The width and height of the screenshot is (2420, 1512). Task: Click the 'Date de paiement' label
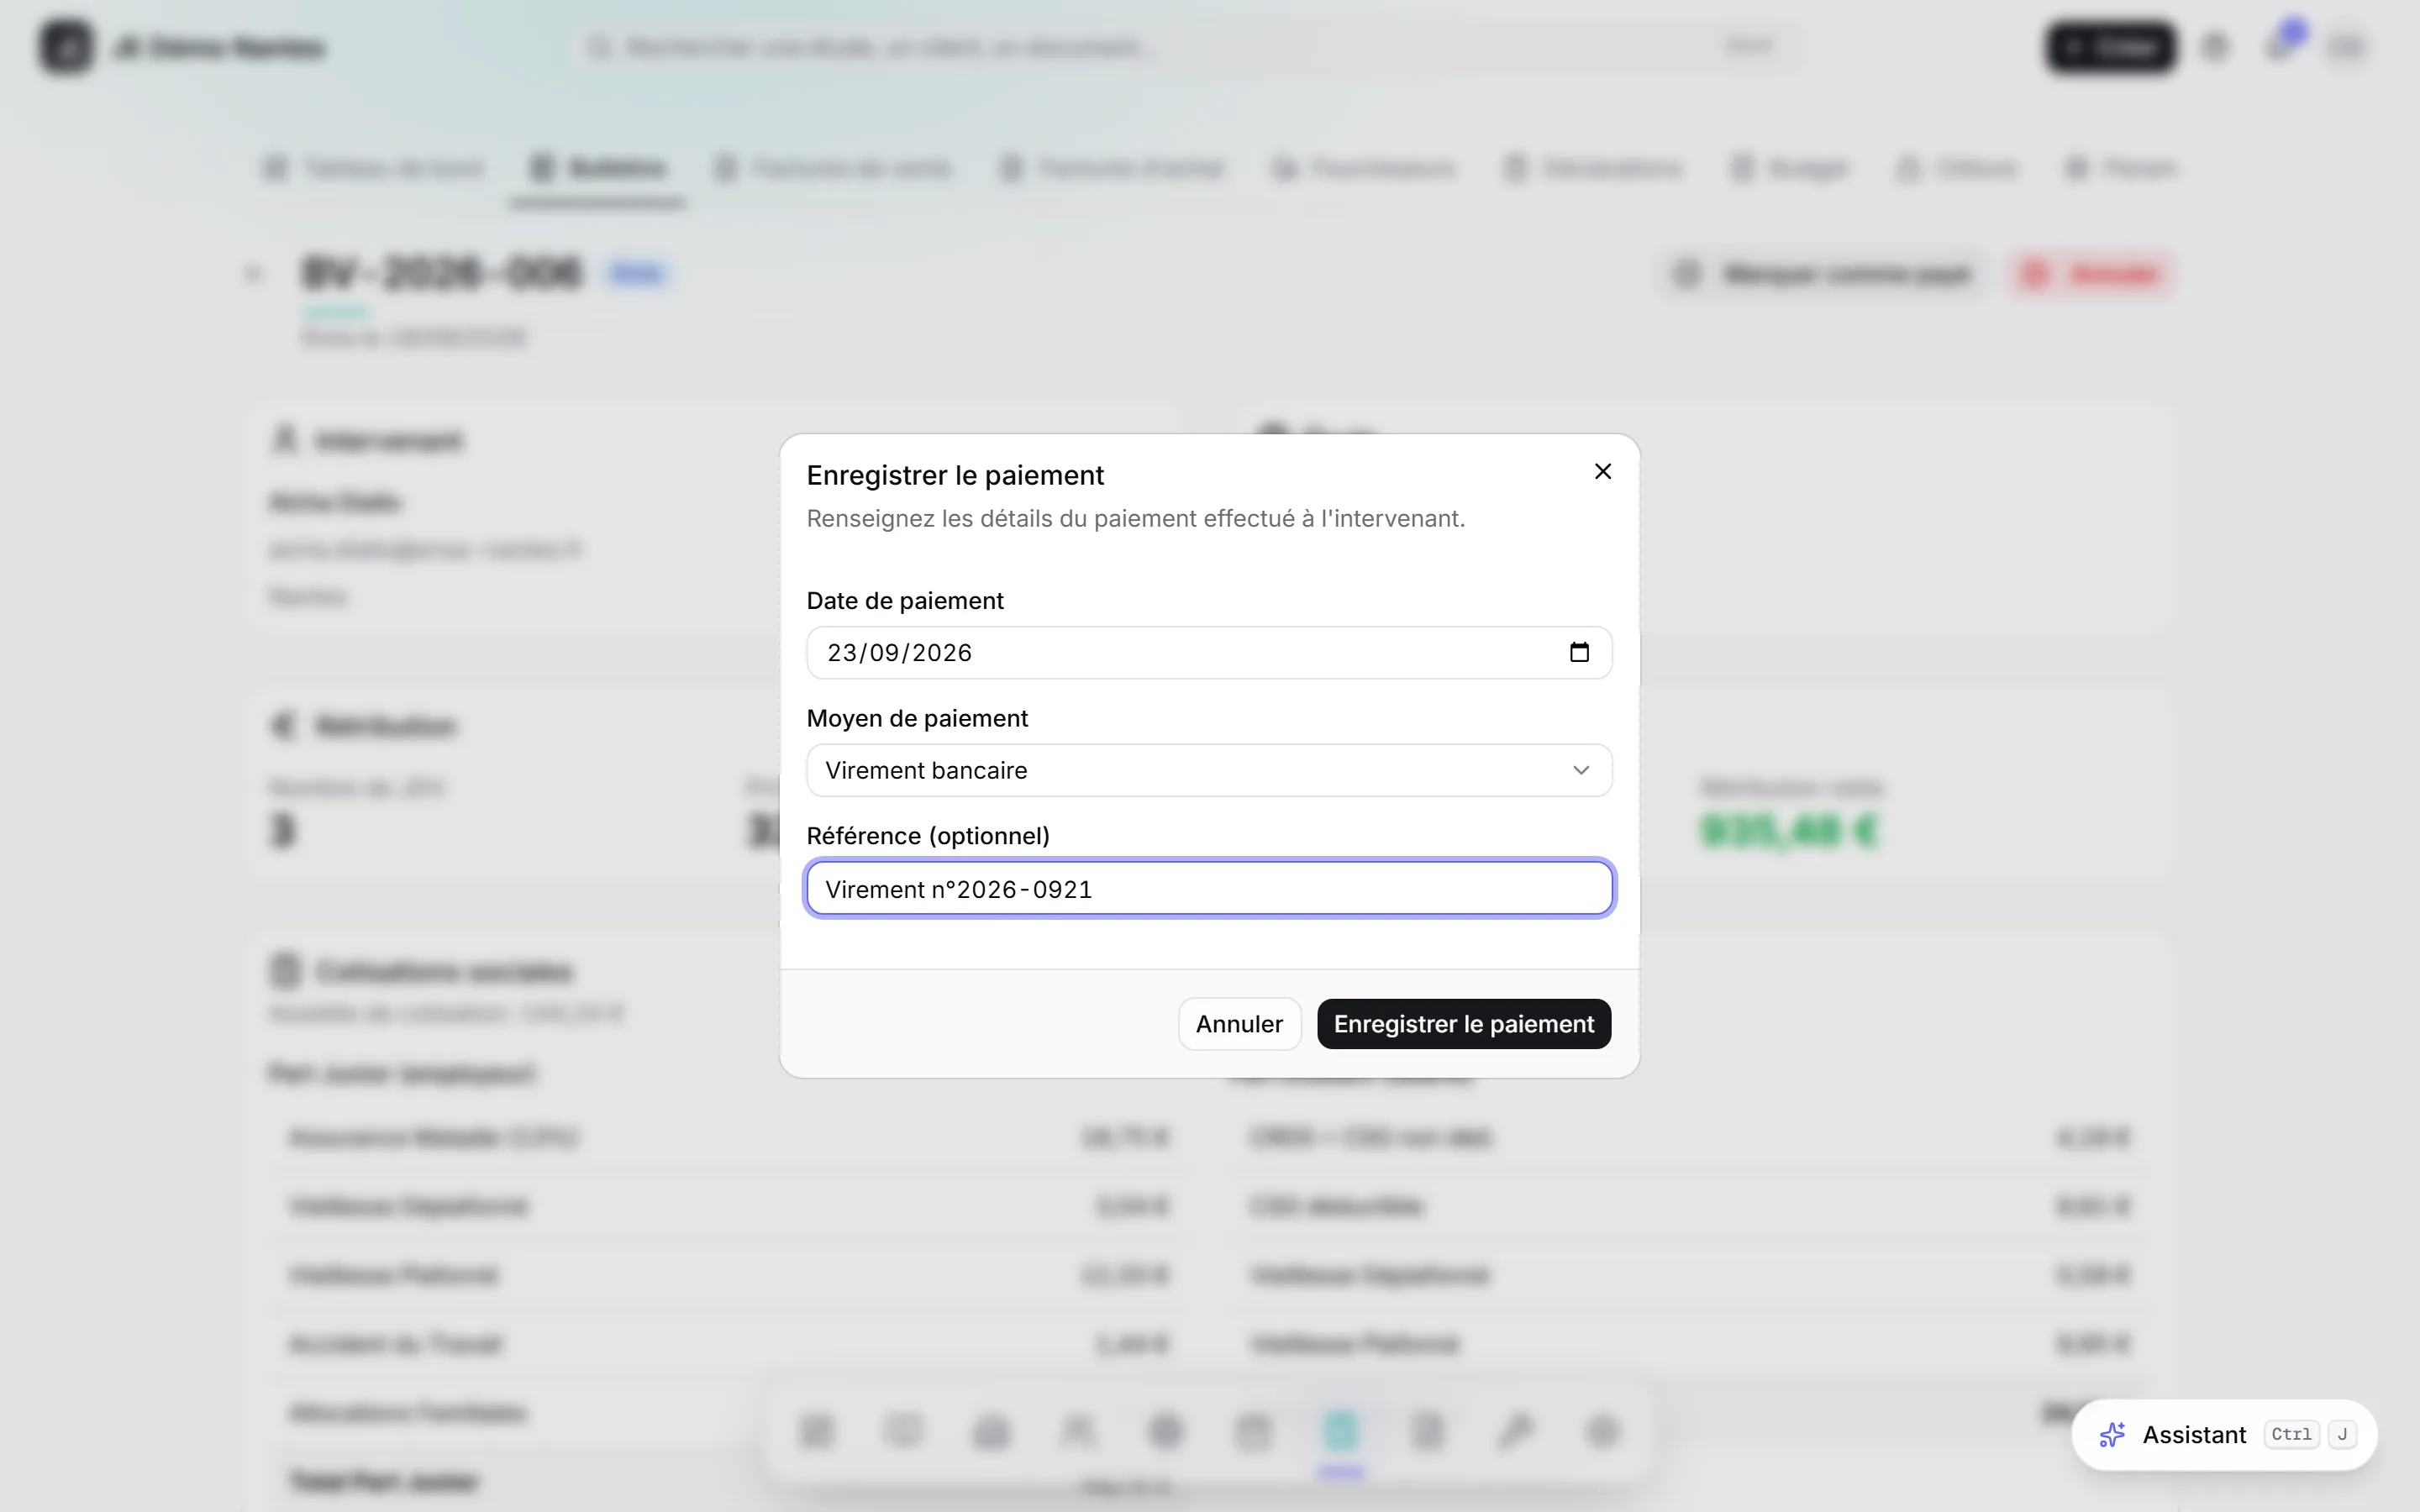click(905, 600)
